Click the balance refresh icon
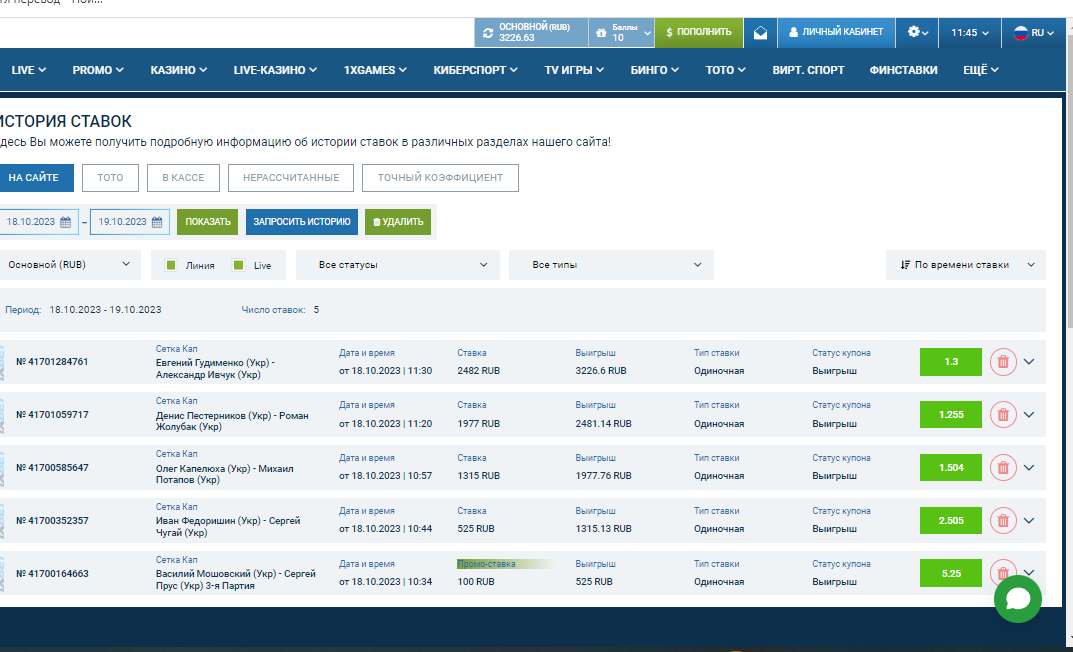Image resolution: width=1073 pixels, height=652 pixels. pos(488,33)
